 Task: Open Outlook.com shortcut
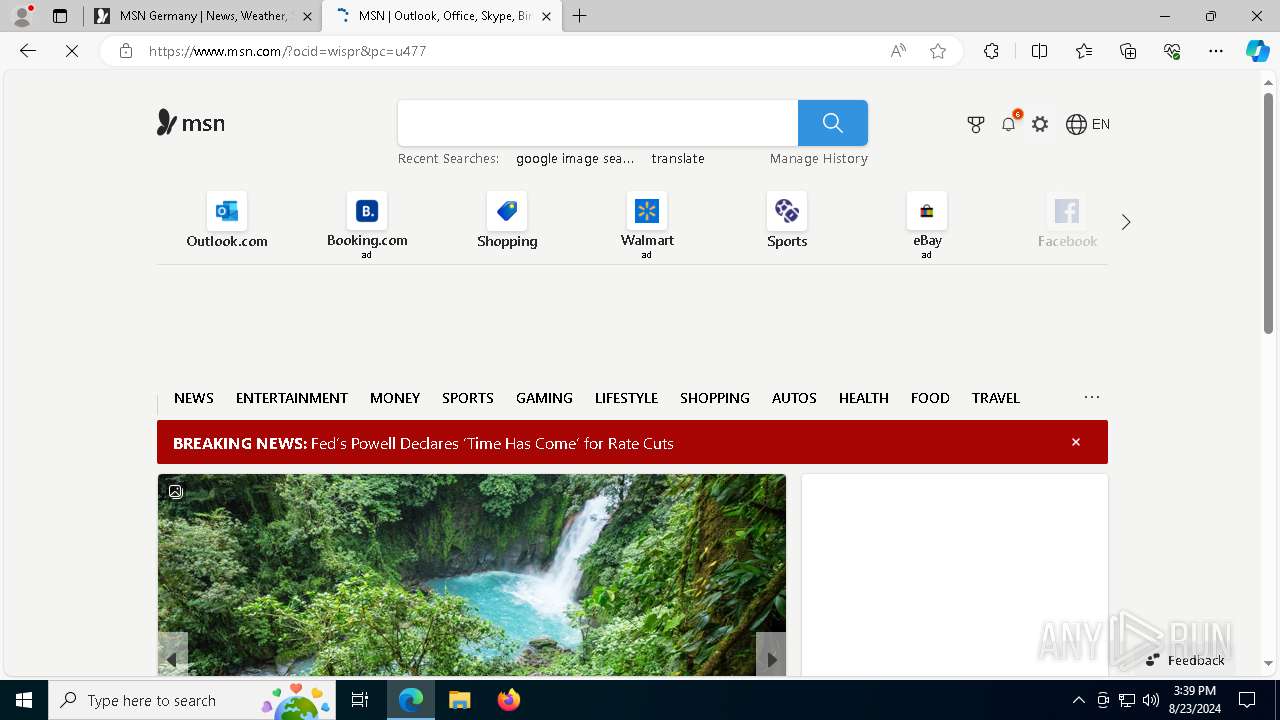coord(227,220)
